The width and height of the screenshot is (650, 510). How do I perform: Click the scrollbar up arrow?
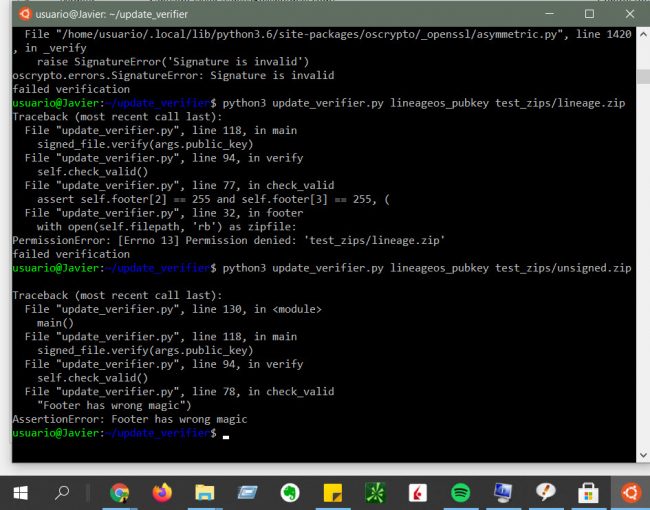pos(643,35)
